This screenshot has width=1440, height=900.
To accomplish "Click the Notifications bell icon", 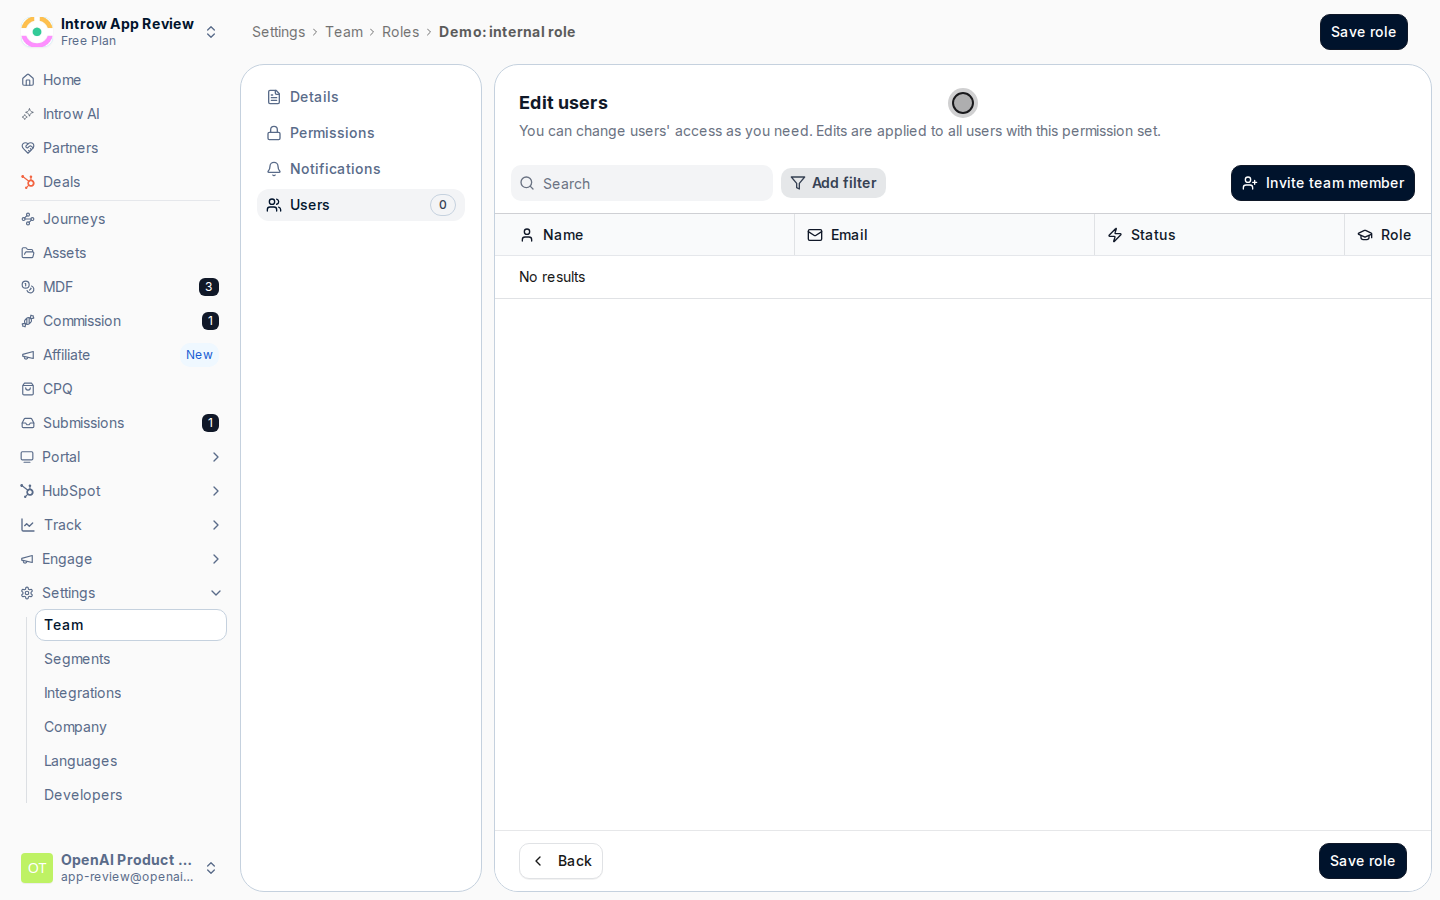I will (x=274, y=169).
